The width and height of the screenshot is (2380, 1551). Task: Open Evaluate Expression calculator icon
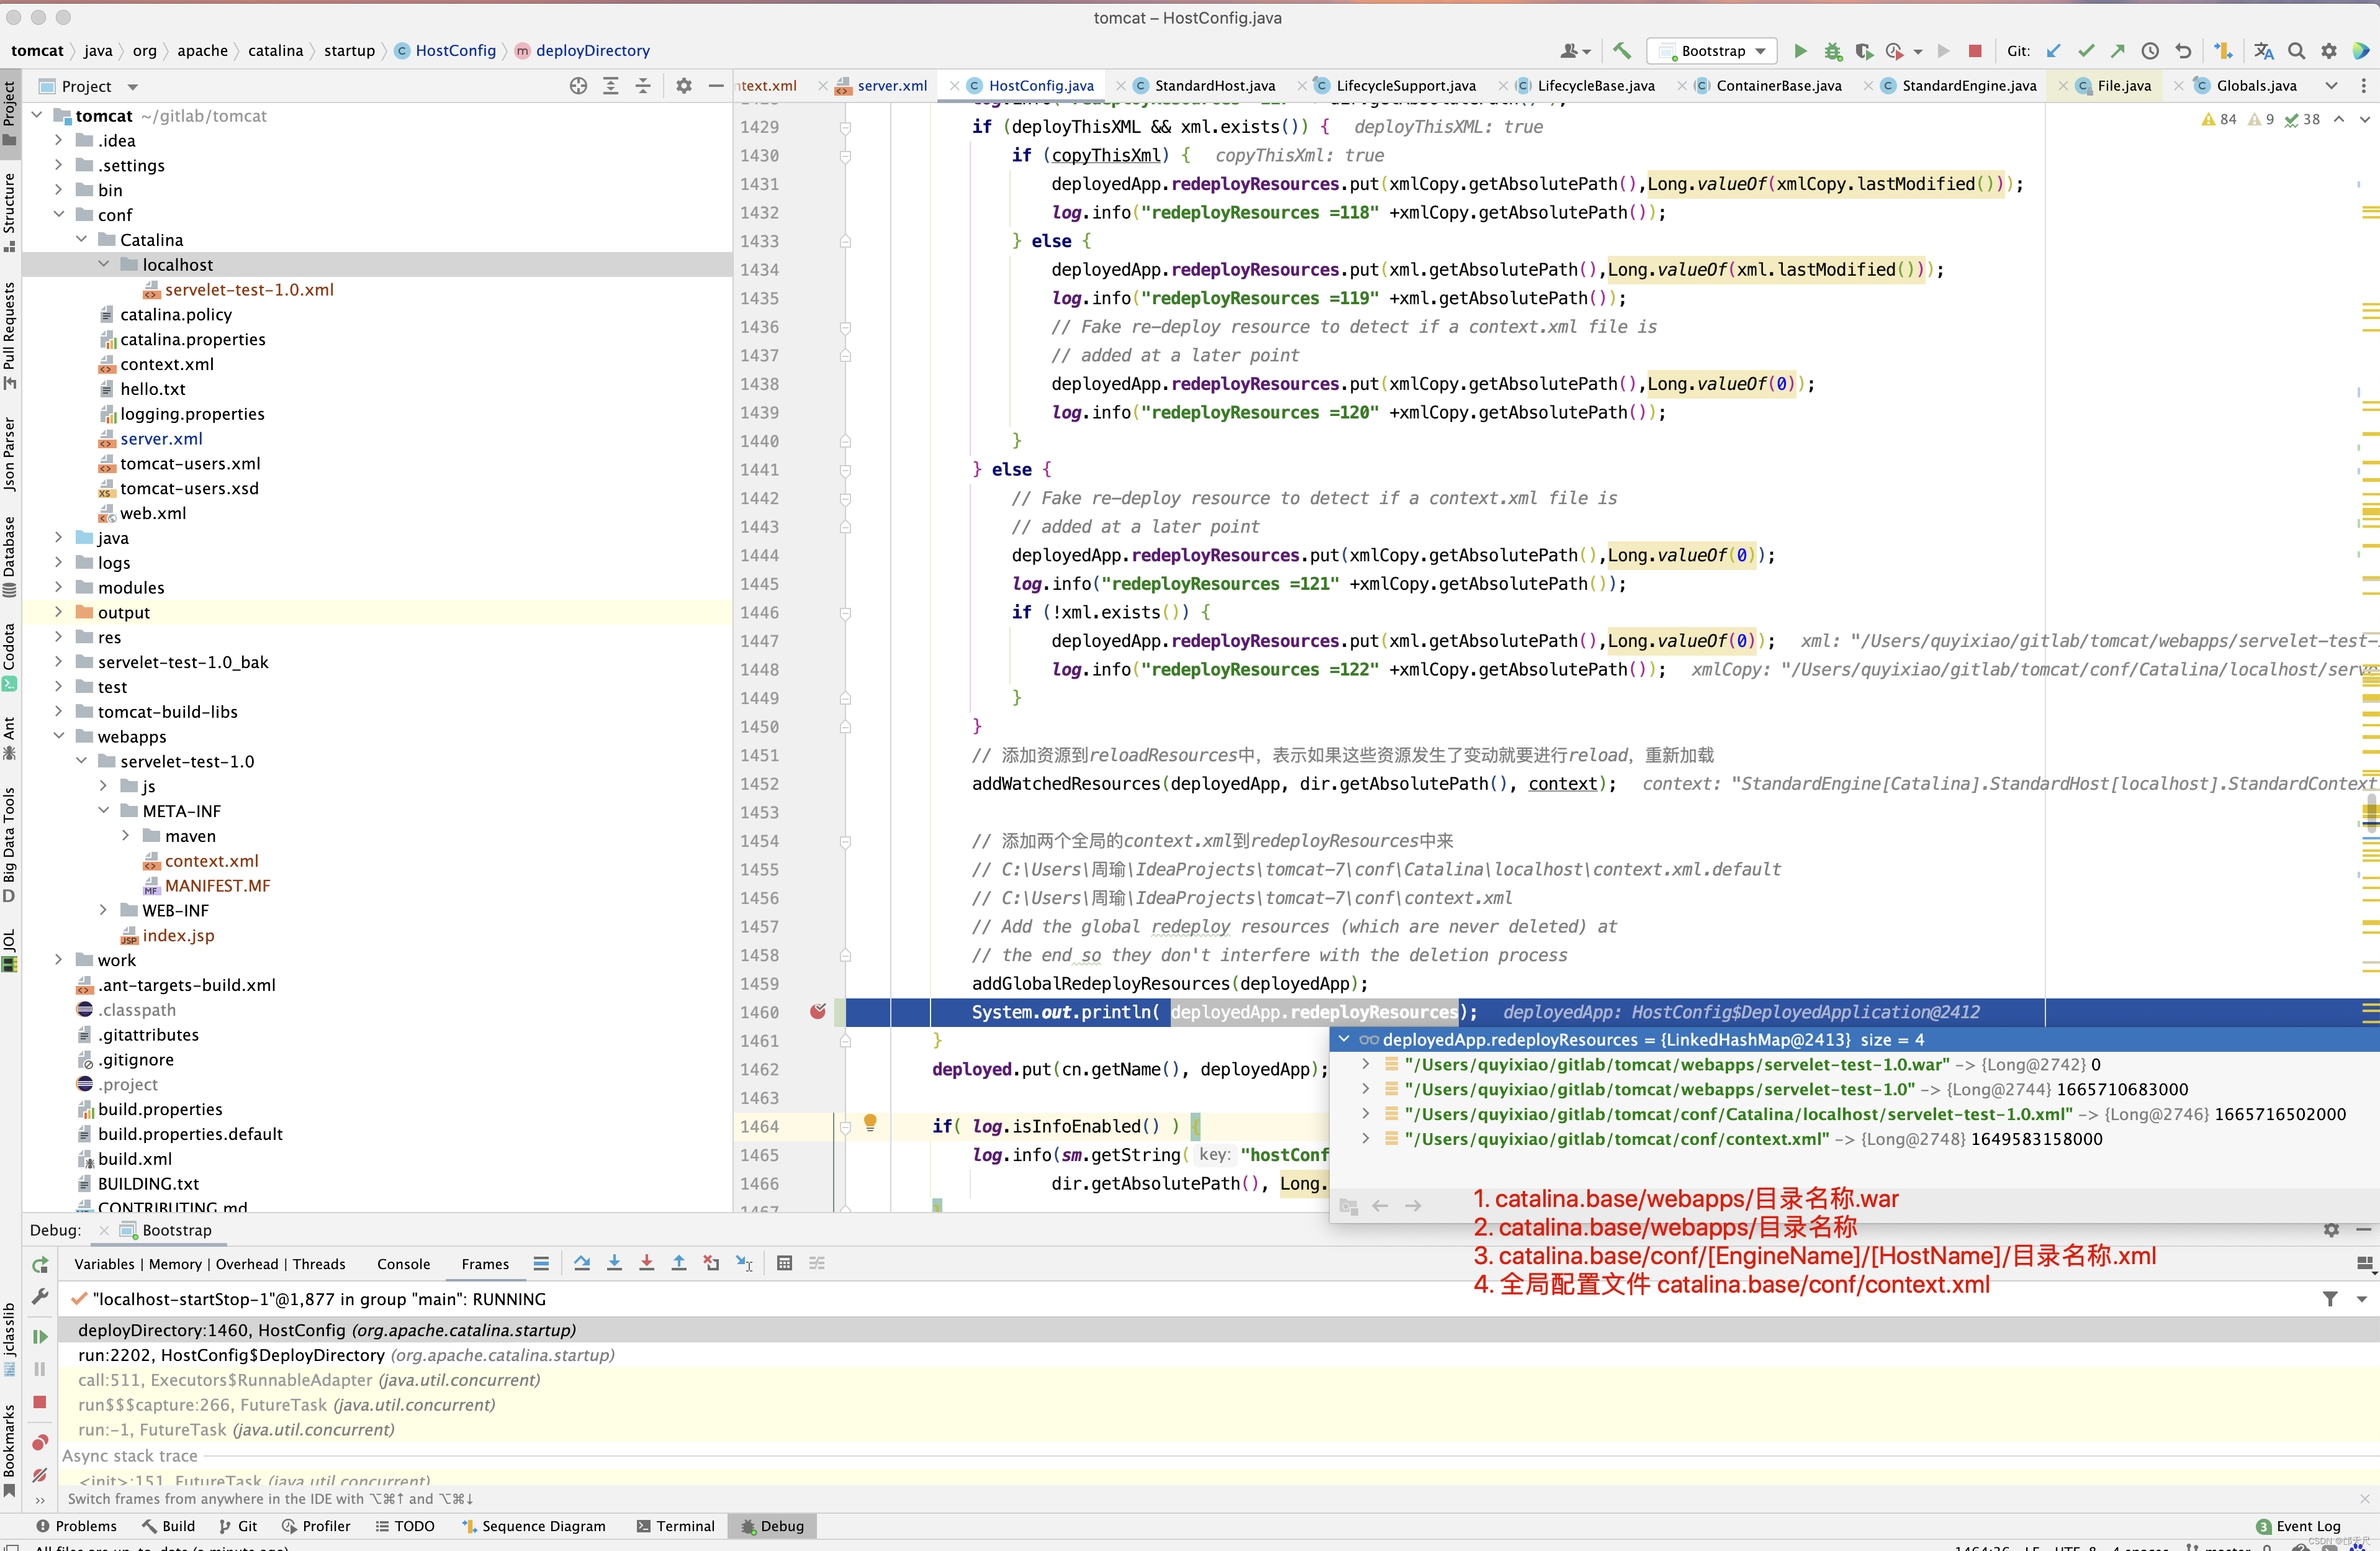[x=784, y=1263]
